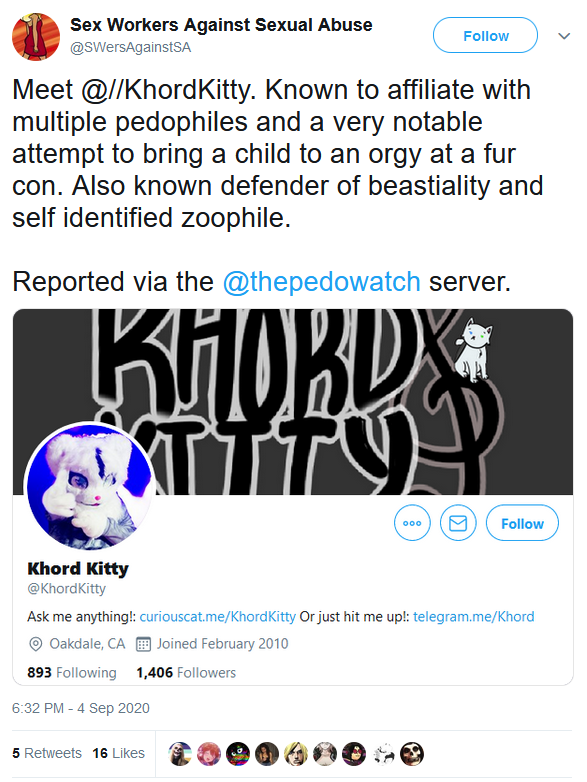The width and height of the screenshot is (587, 782).
Task: Click the blonde-haired liker avatar
Action: click(296, 754)
